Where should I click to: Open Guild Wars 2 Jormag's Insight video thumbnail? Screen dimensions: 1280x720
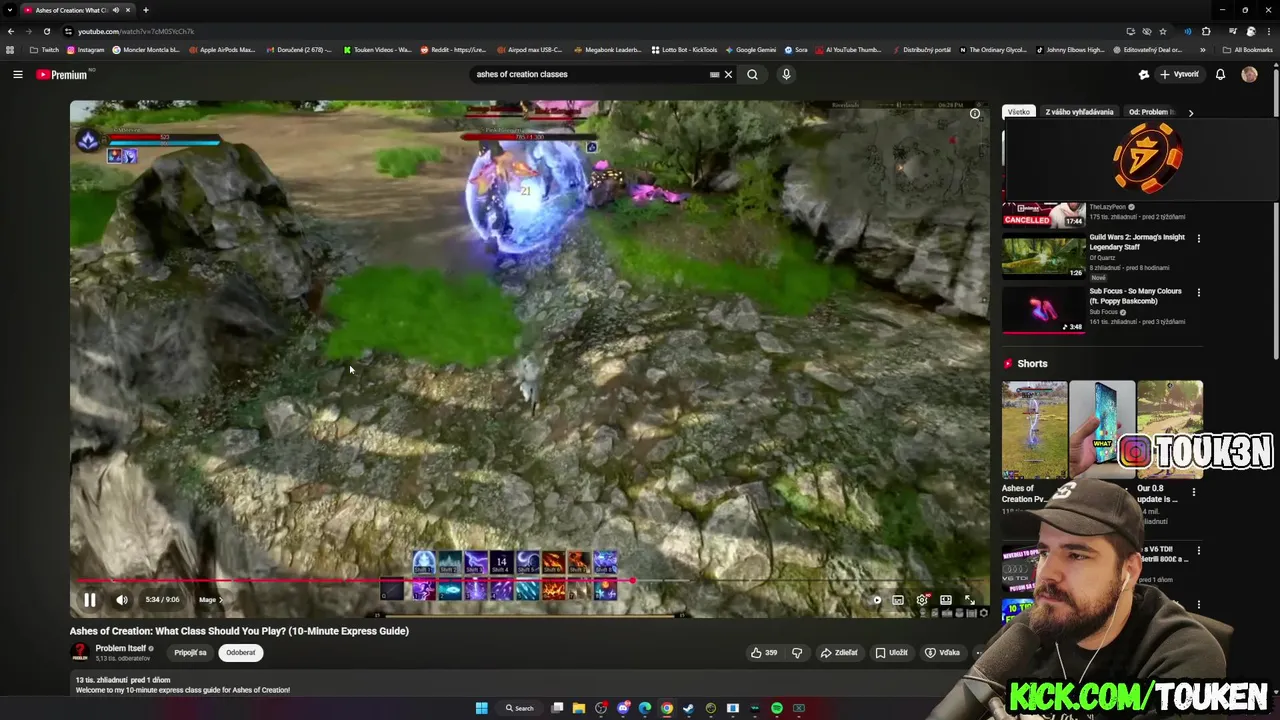point(1043,256)
